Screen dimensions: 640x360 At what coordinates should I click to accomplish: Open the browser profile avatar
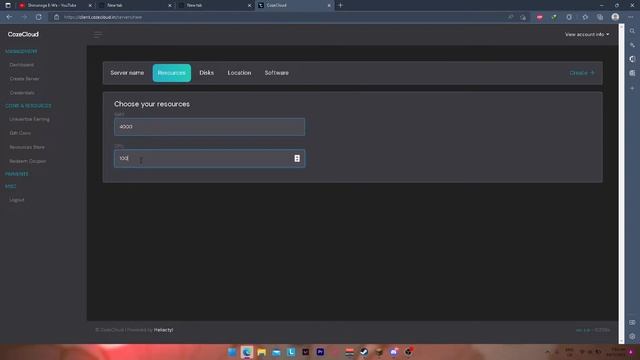pos(615,17)
